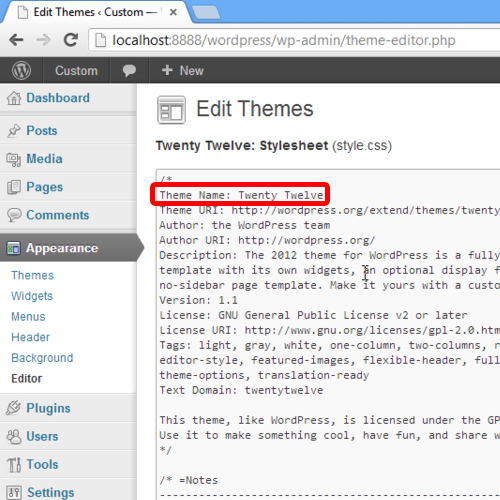This screenshot has height=500, width=500.
Task: Click the browser Back arrow
Action: 16,40
